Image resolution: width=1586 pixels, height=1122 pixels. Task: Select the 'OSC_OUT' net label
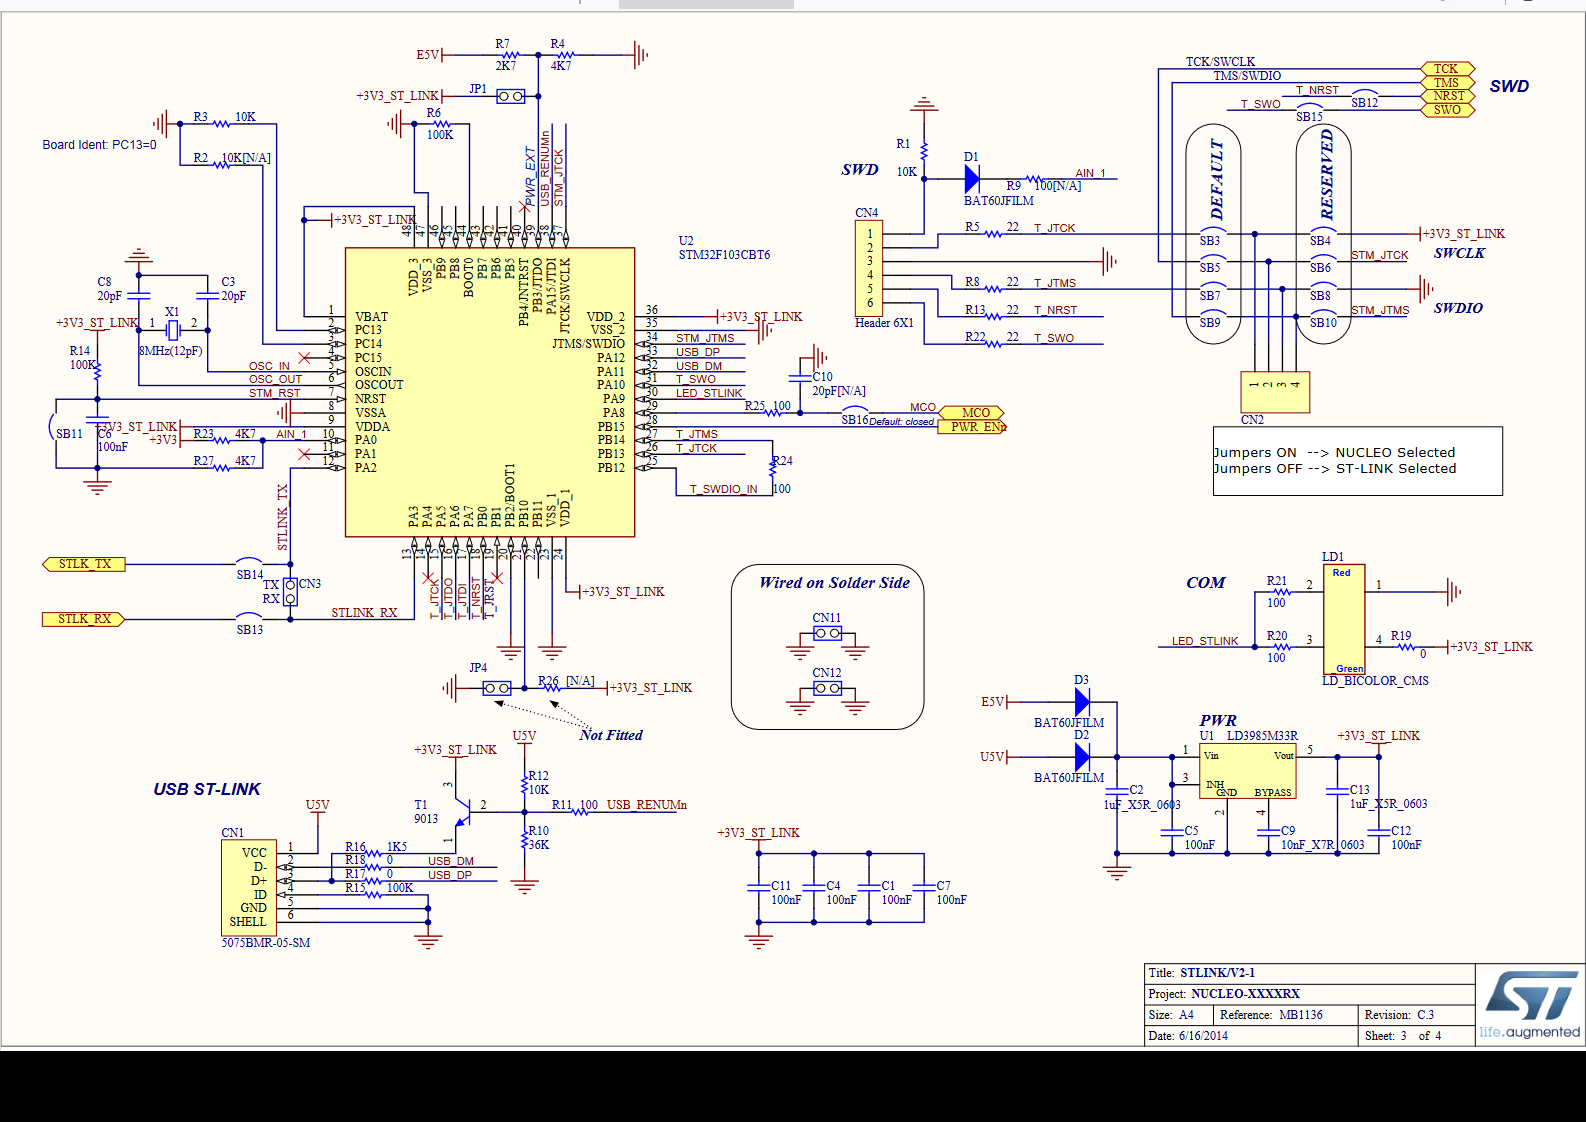pos(275,379)
